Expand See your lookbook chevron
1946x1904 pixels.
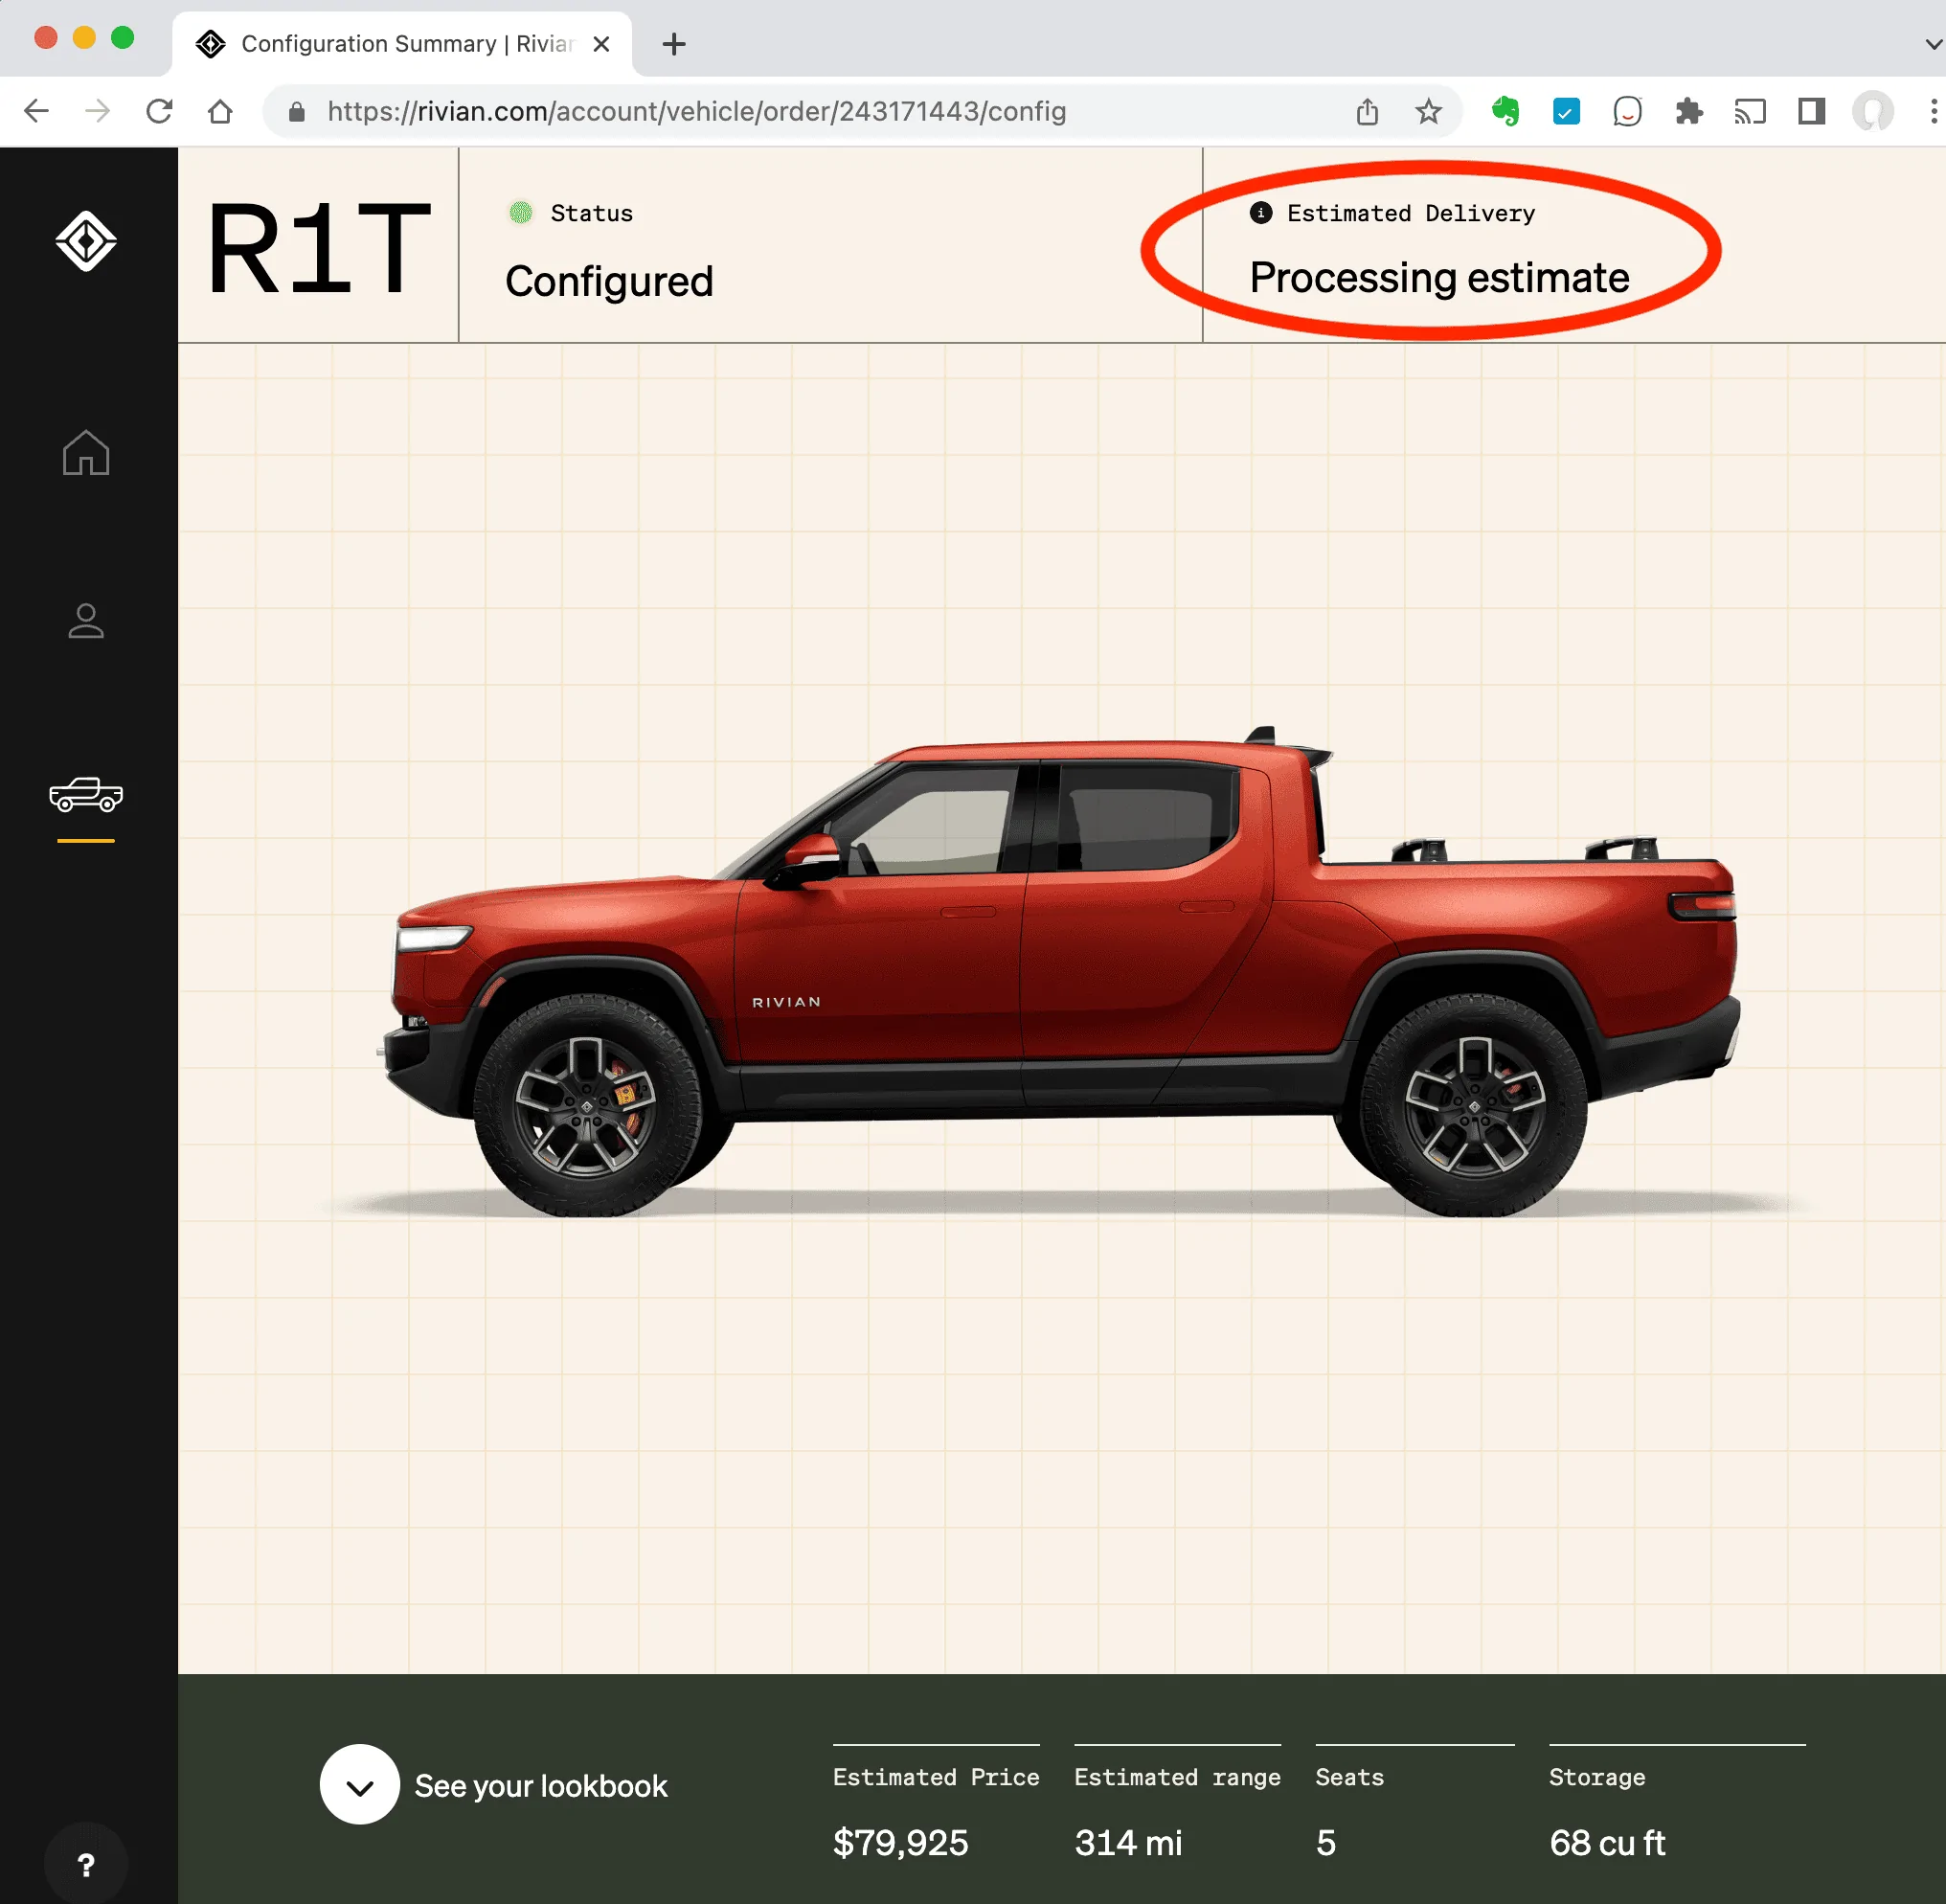tap(360, 1785)
